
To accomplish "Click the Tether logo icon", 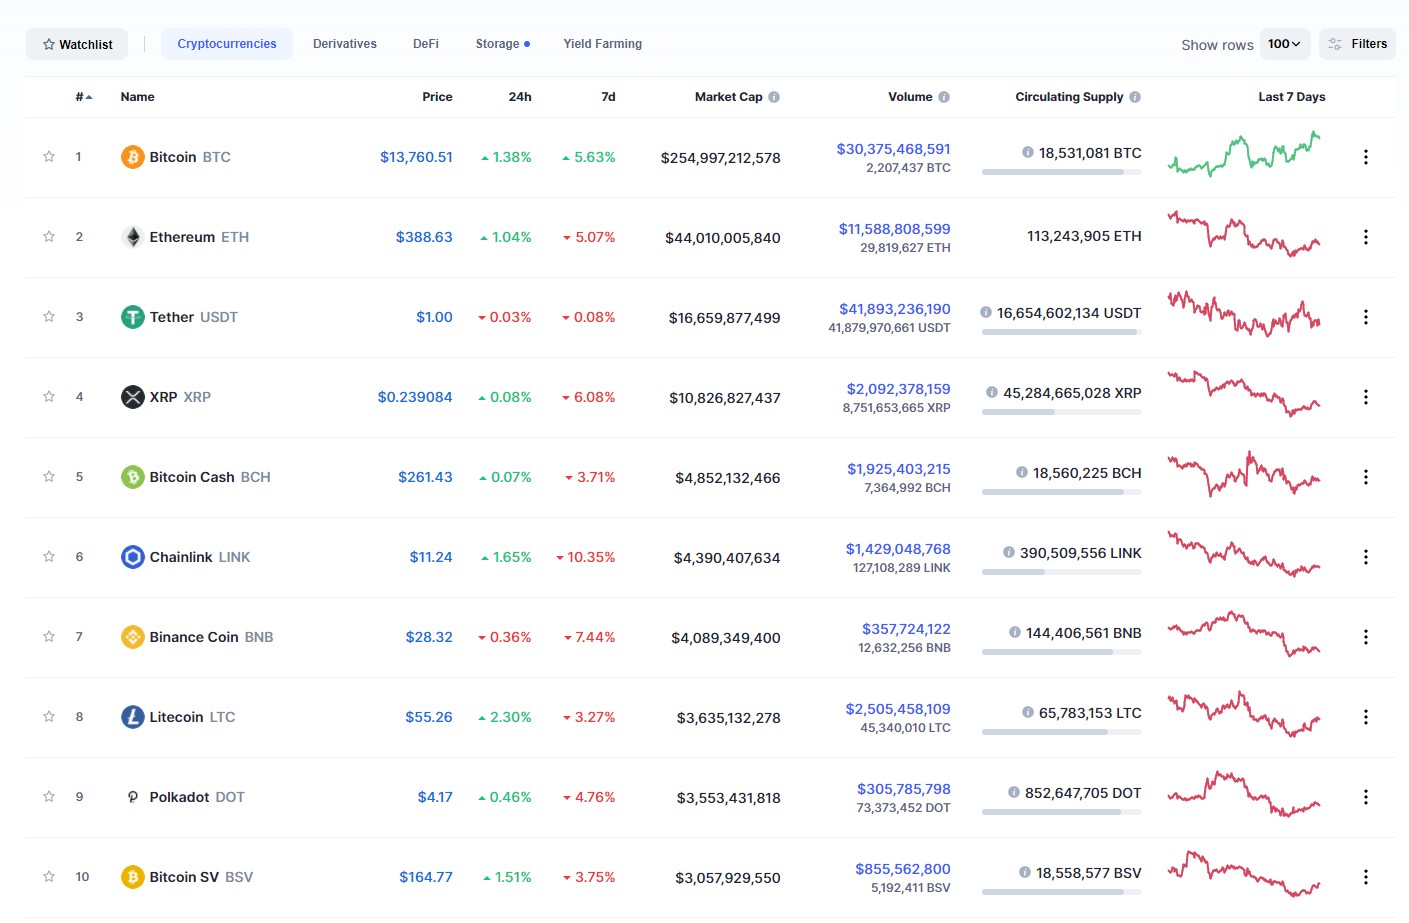I will (132, 317).
